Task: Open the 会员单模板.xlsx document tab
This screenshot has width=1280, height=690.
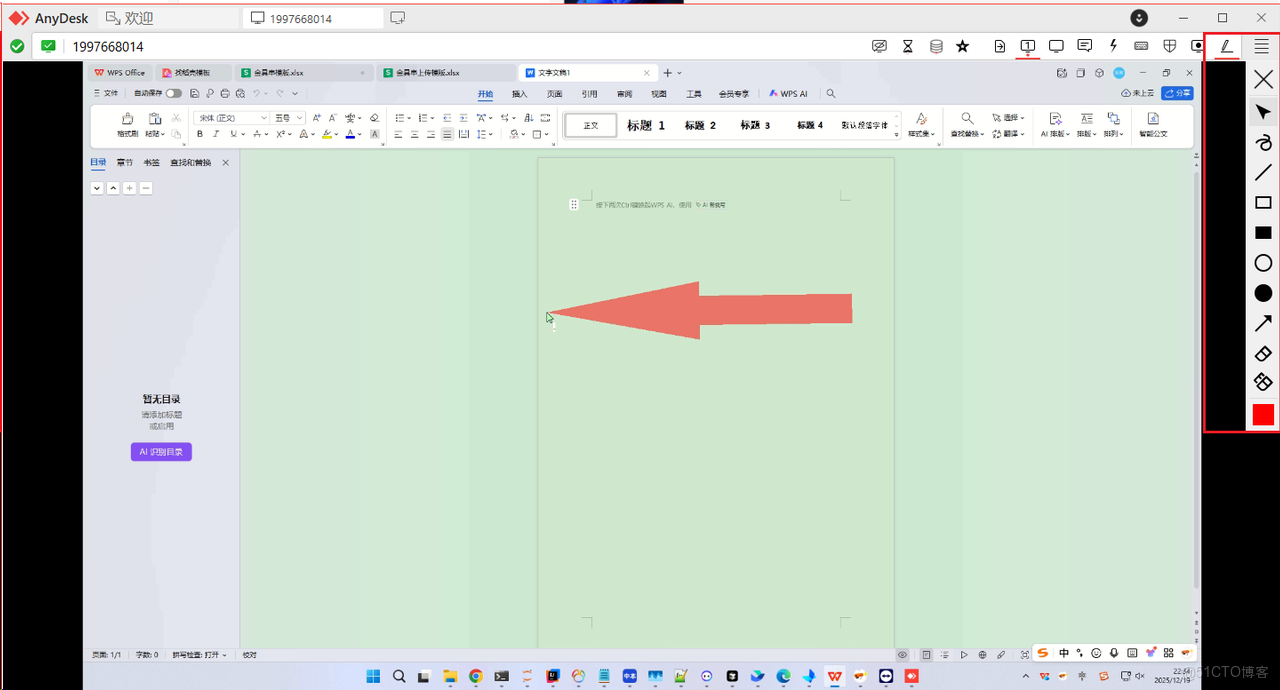Action: (x=280, y=73)
